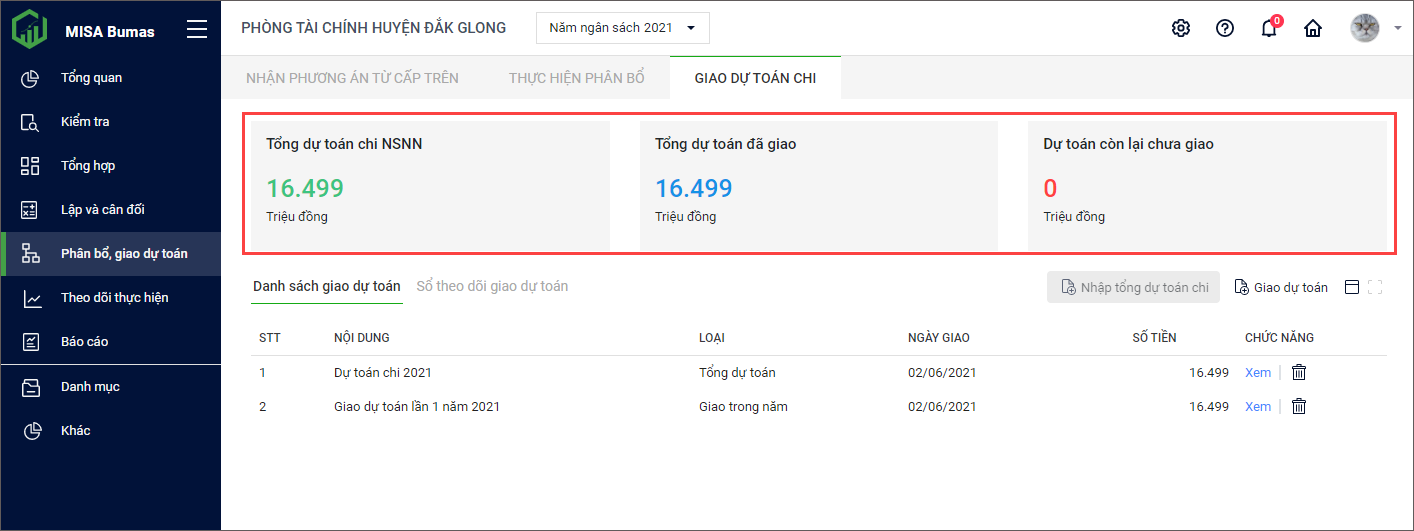
Task: Toggle full screen table view icon
Action: pyautogui.click(x=1375, y=287)
